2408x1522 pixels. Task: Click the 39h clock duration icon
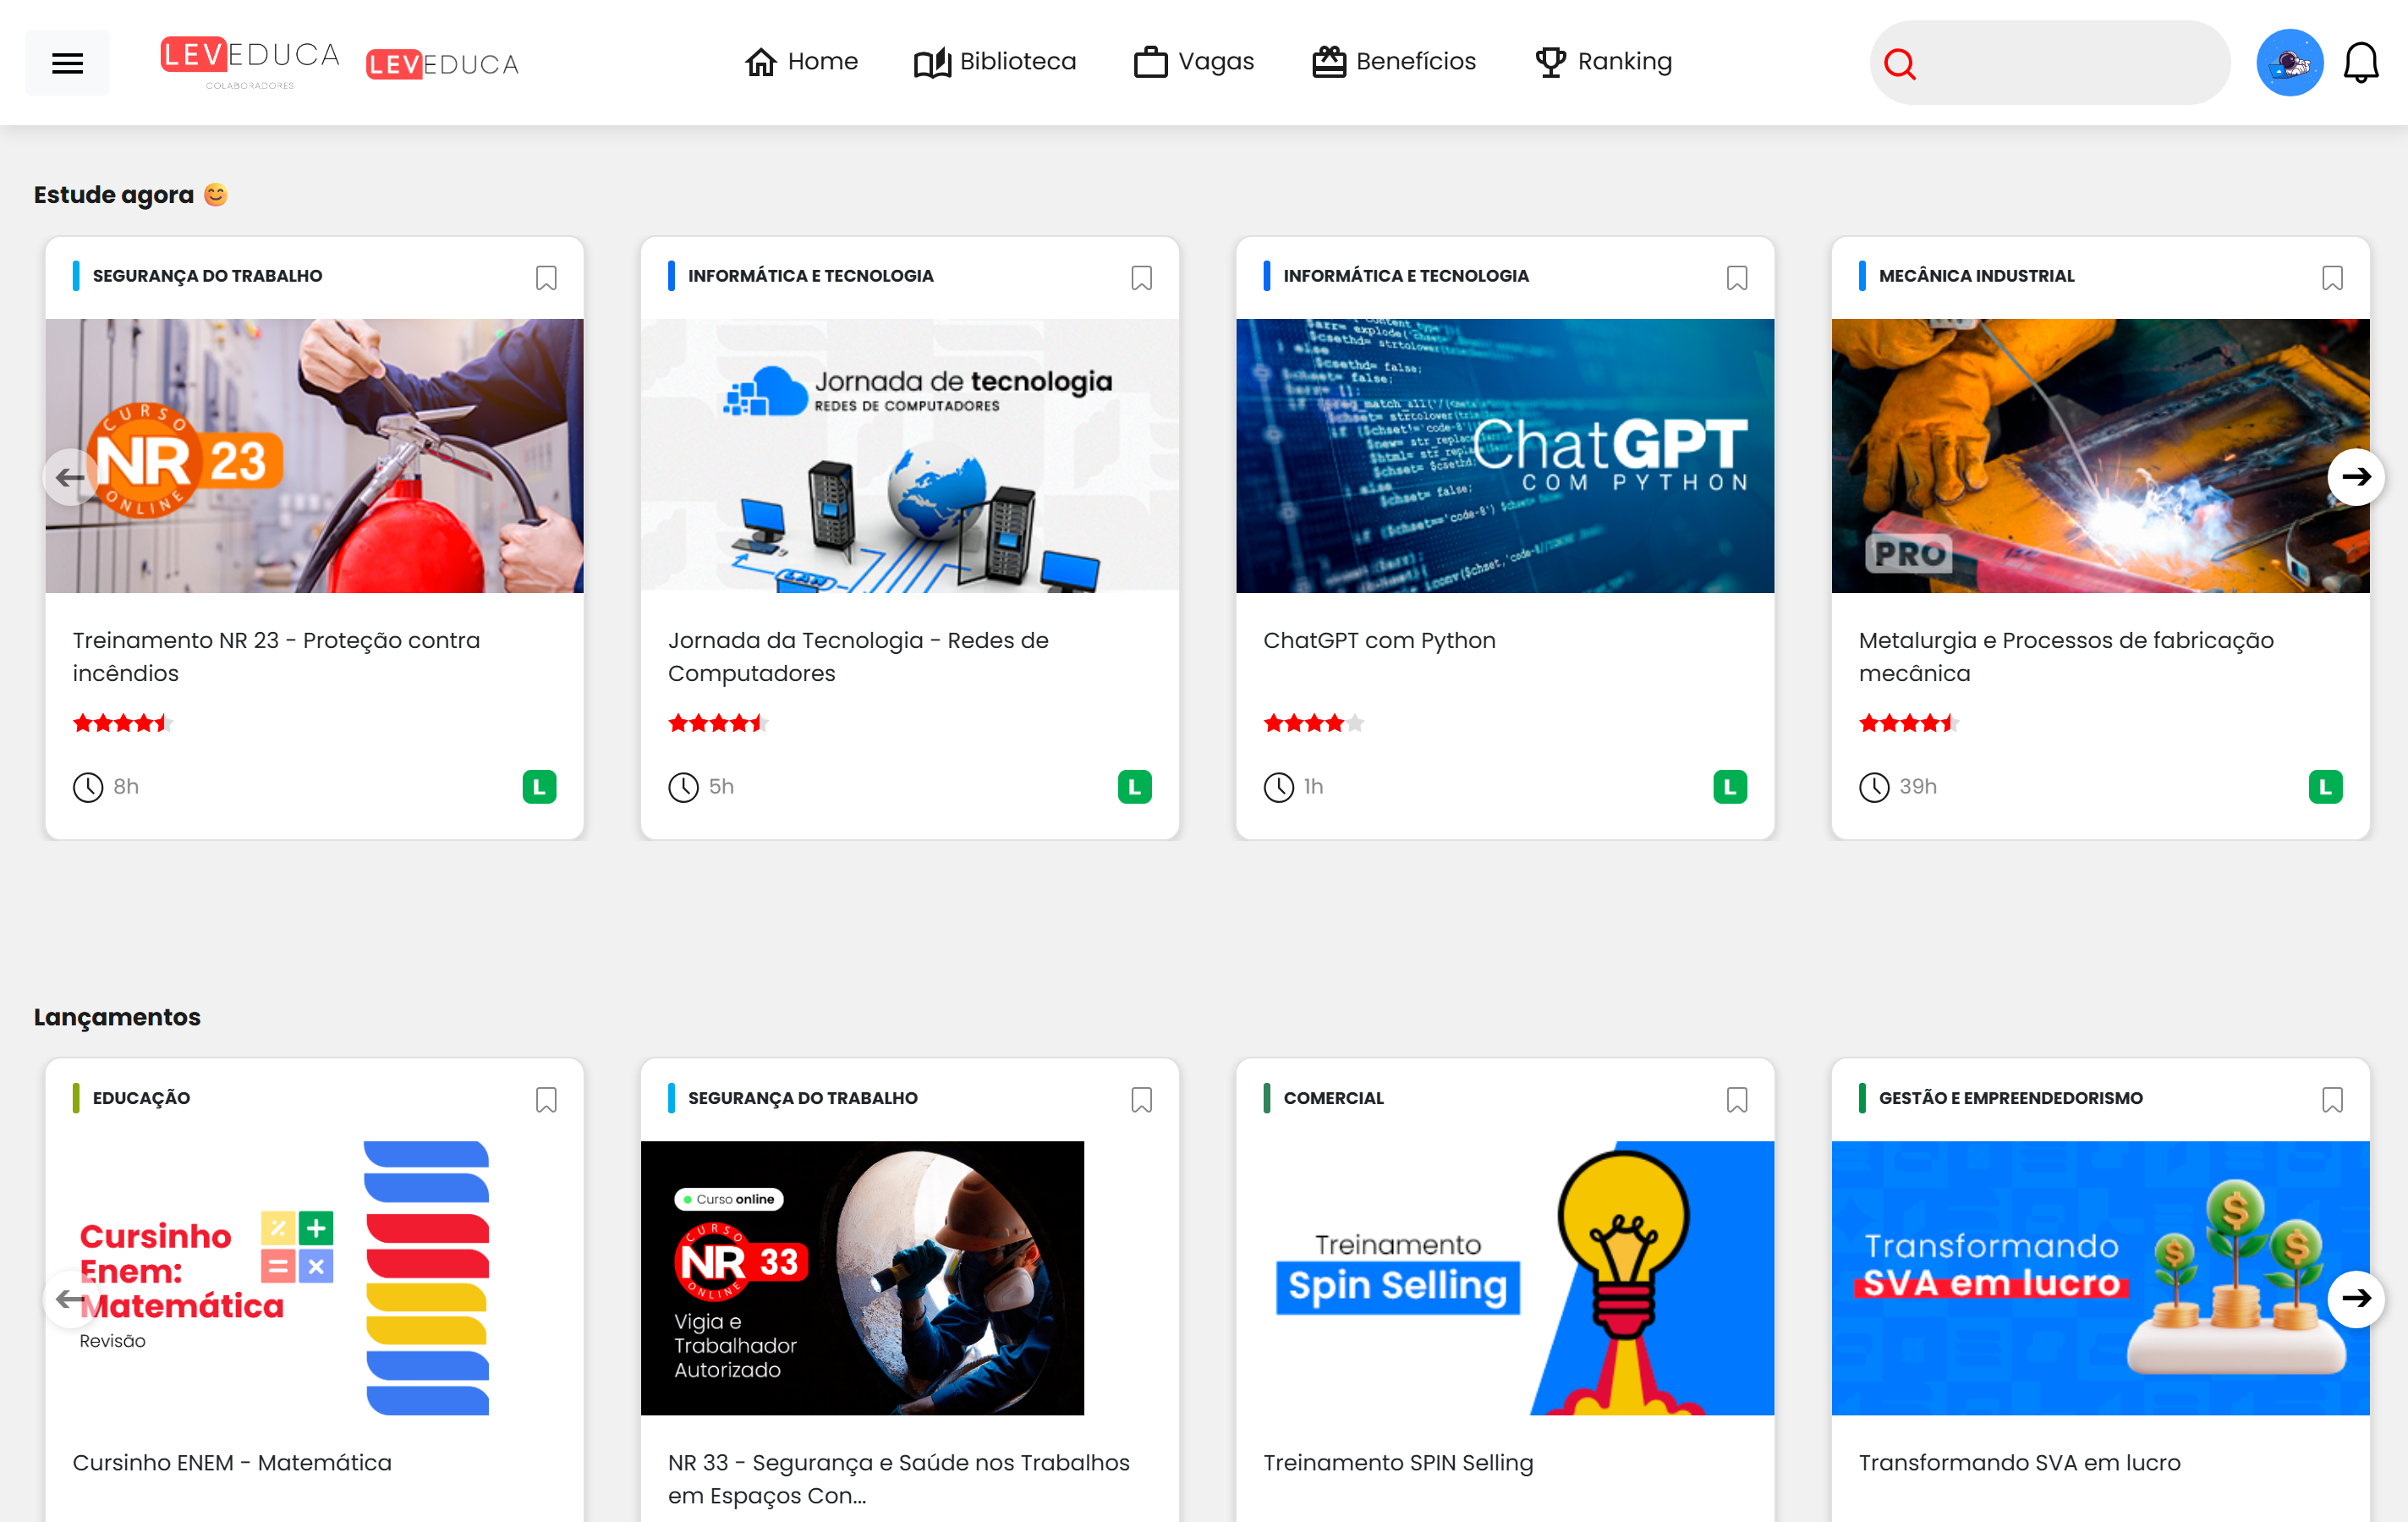coord(1874,787)
